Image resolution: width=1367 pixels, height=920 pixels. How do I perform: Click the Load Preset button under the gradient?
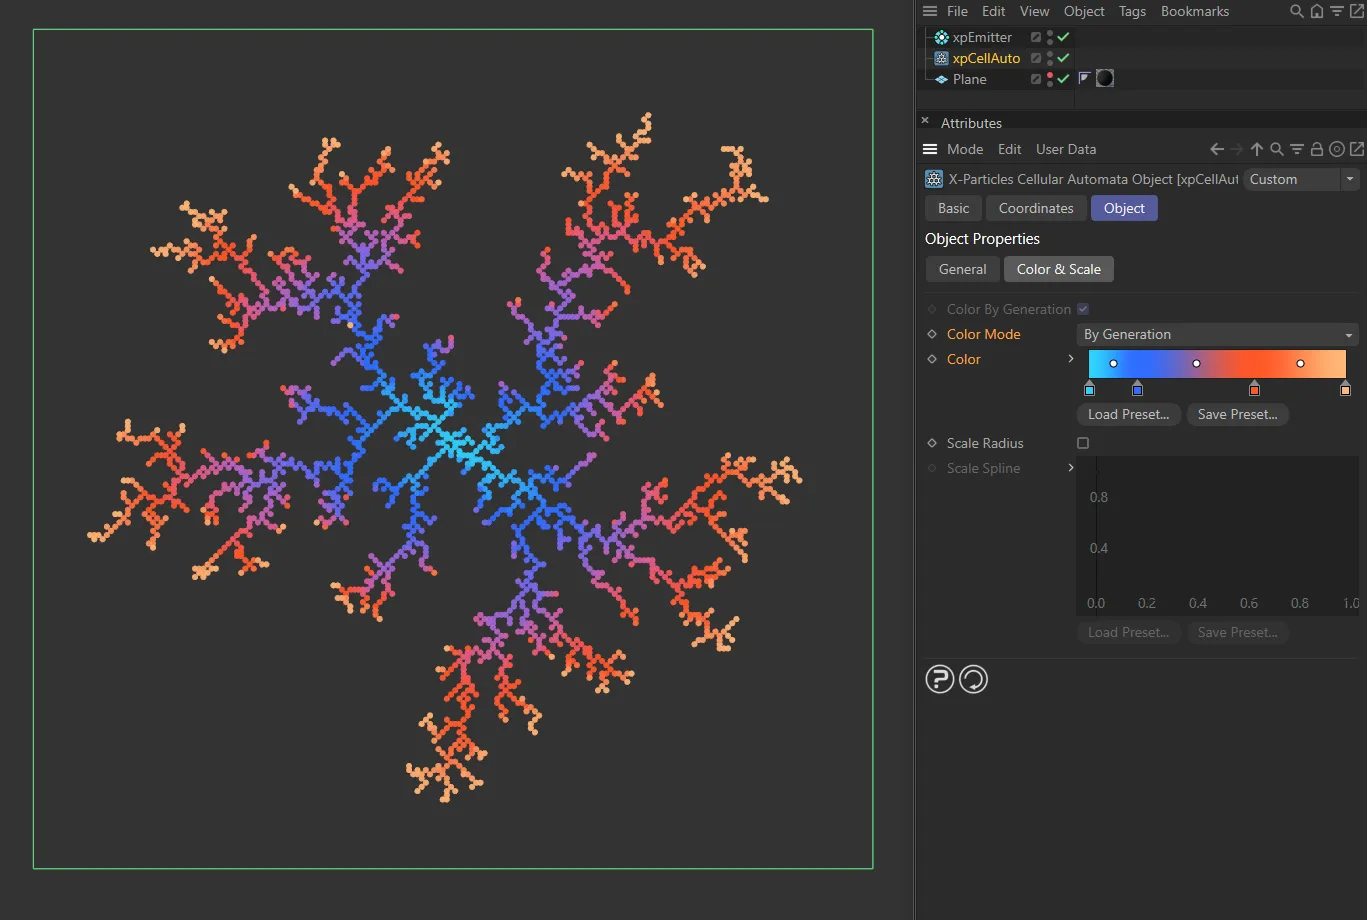click(x=1128, y=414)
